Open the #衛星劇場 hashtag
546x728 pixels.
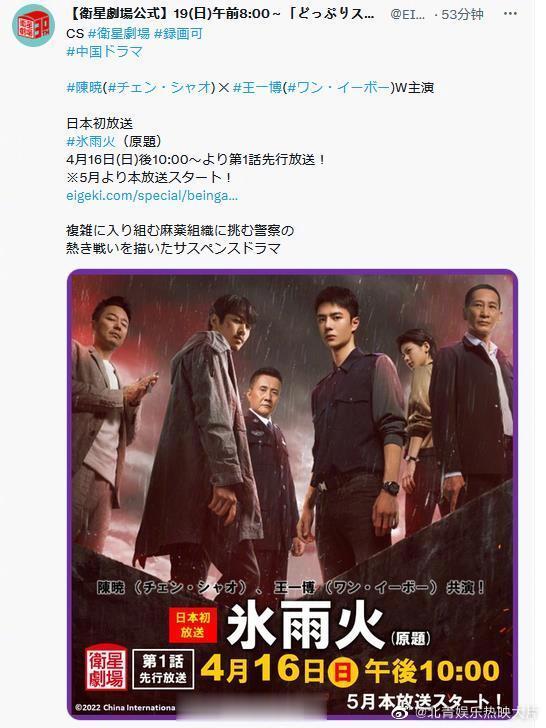[119, 33]
